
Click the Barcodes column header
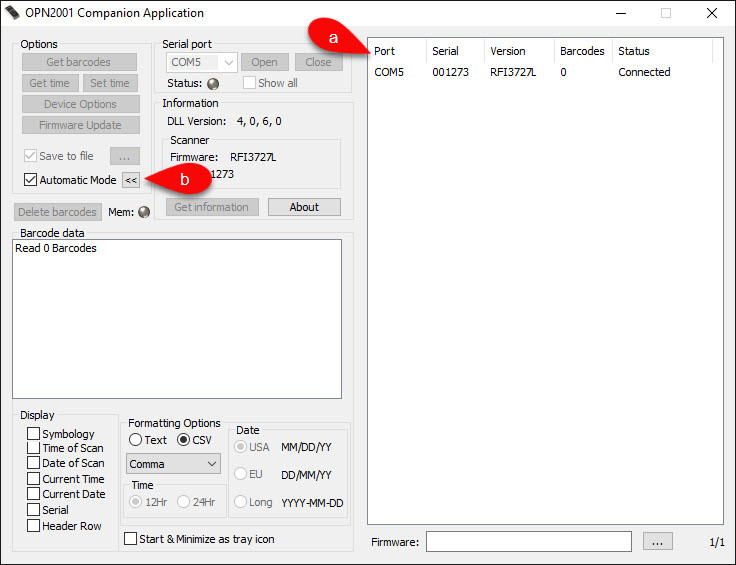click(583, 51)
